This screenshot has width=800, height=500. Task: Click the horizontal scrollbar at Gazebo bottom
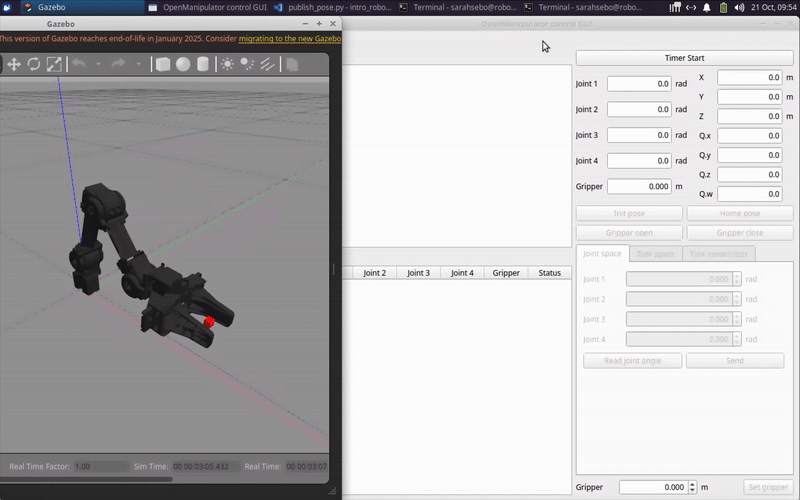[x=87, y=479]
